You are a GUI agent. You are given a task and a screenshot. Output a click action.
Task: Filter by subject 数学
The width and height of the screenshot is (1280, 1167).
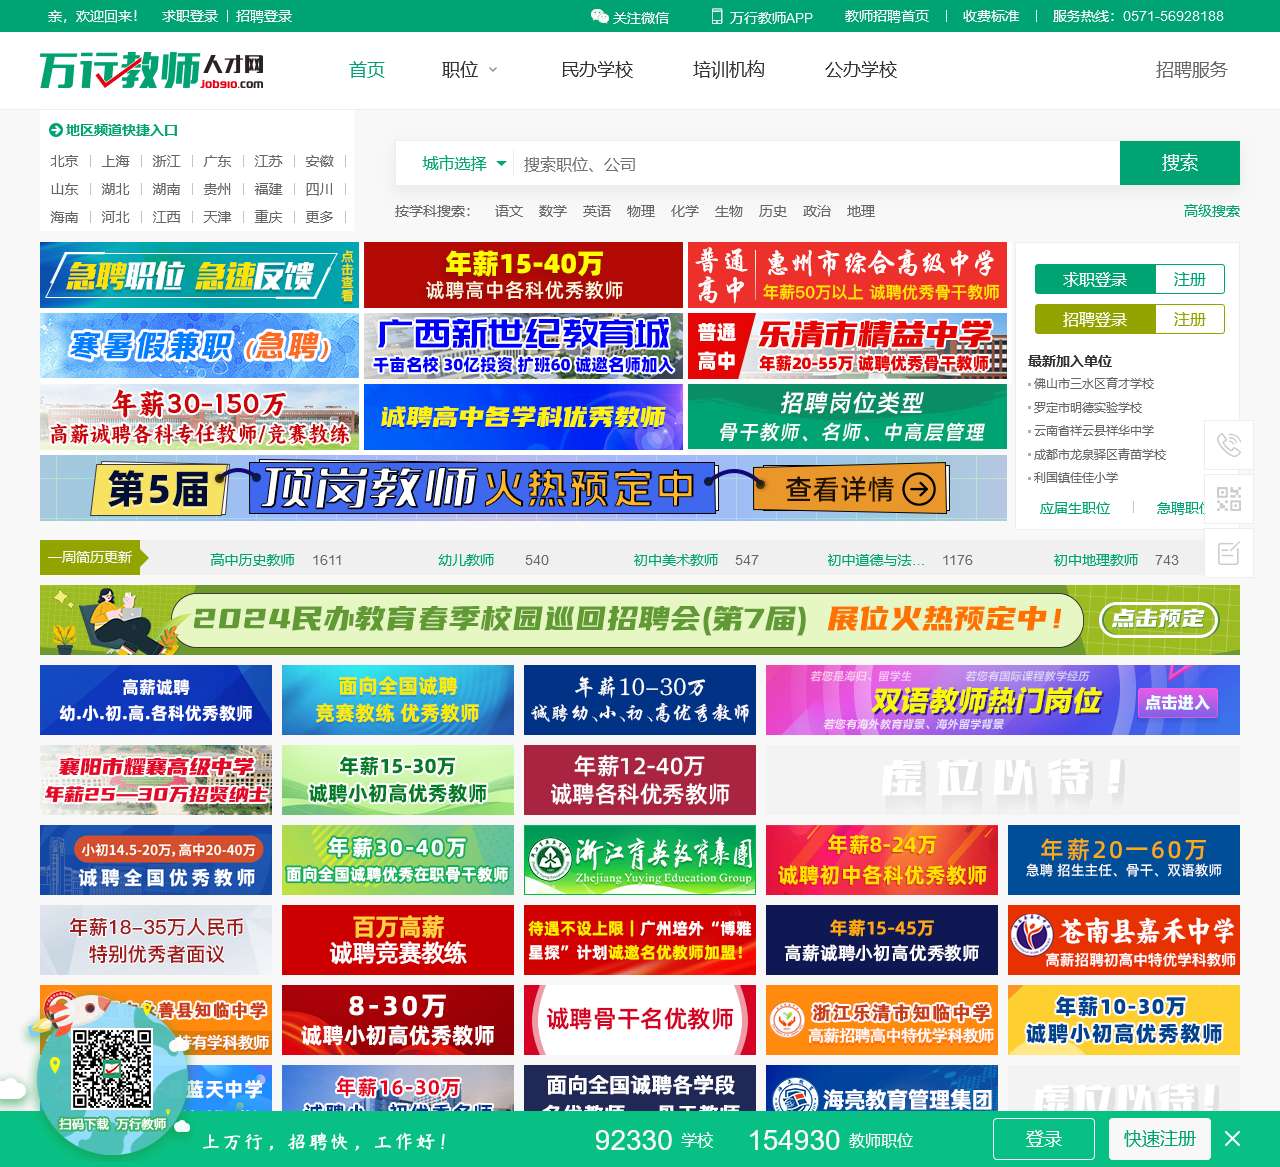[553, 211]
